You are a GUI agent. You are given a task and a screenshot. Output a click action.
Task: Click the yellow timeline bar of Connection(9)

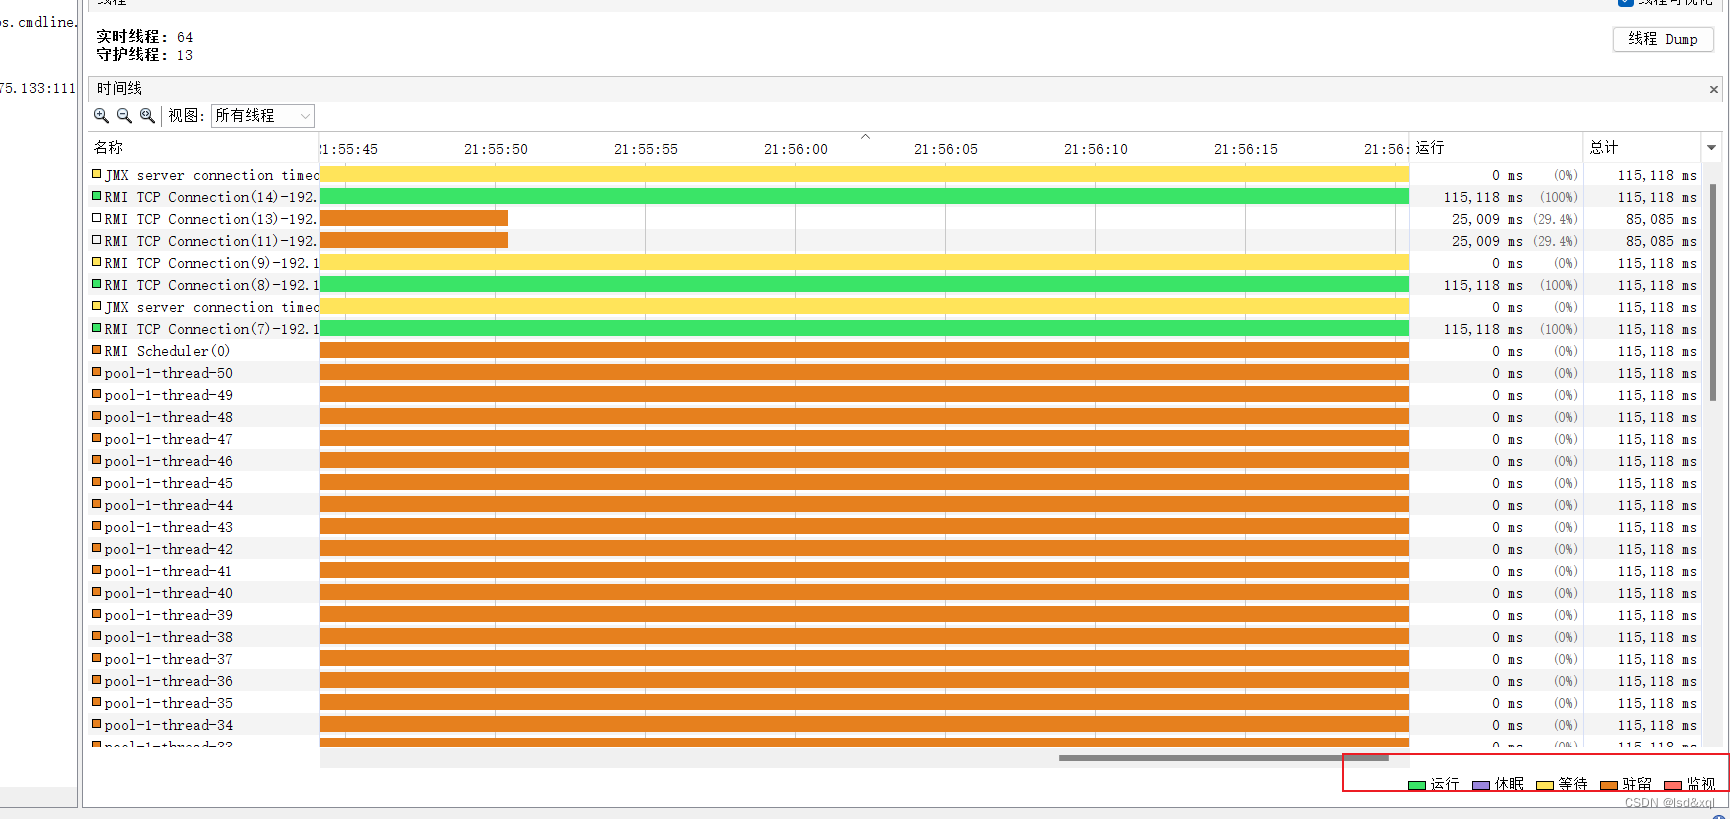[864, 262]
